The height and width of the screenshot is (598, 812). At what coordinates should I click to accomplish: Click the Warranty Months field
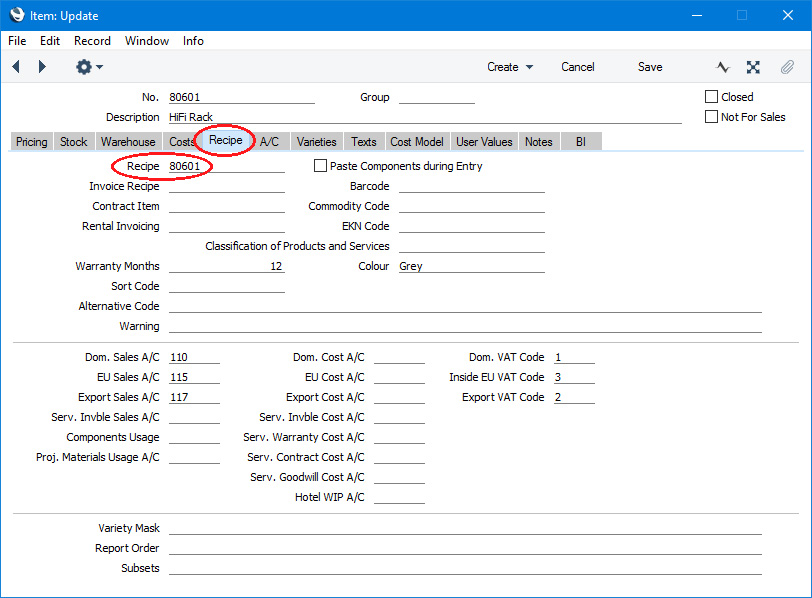(x=227, y=266)
